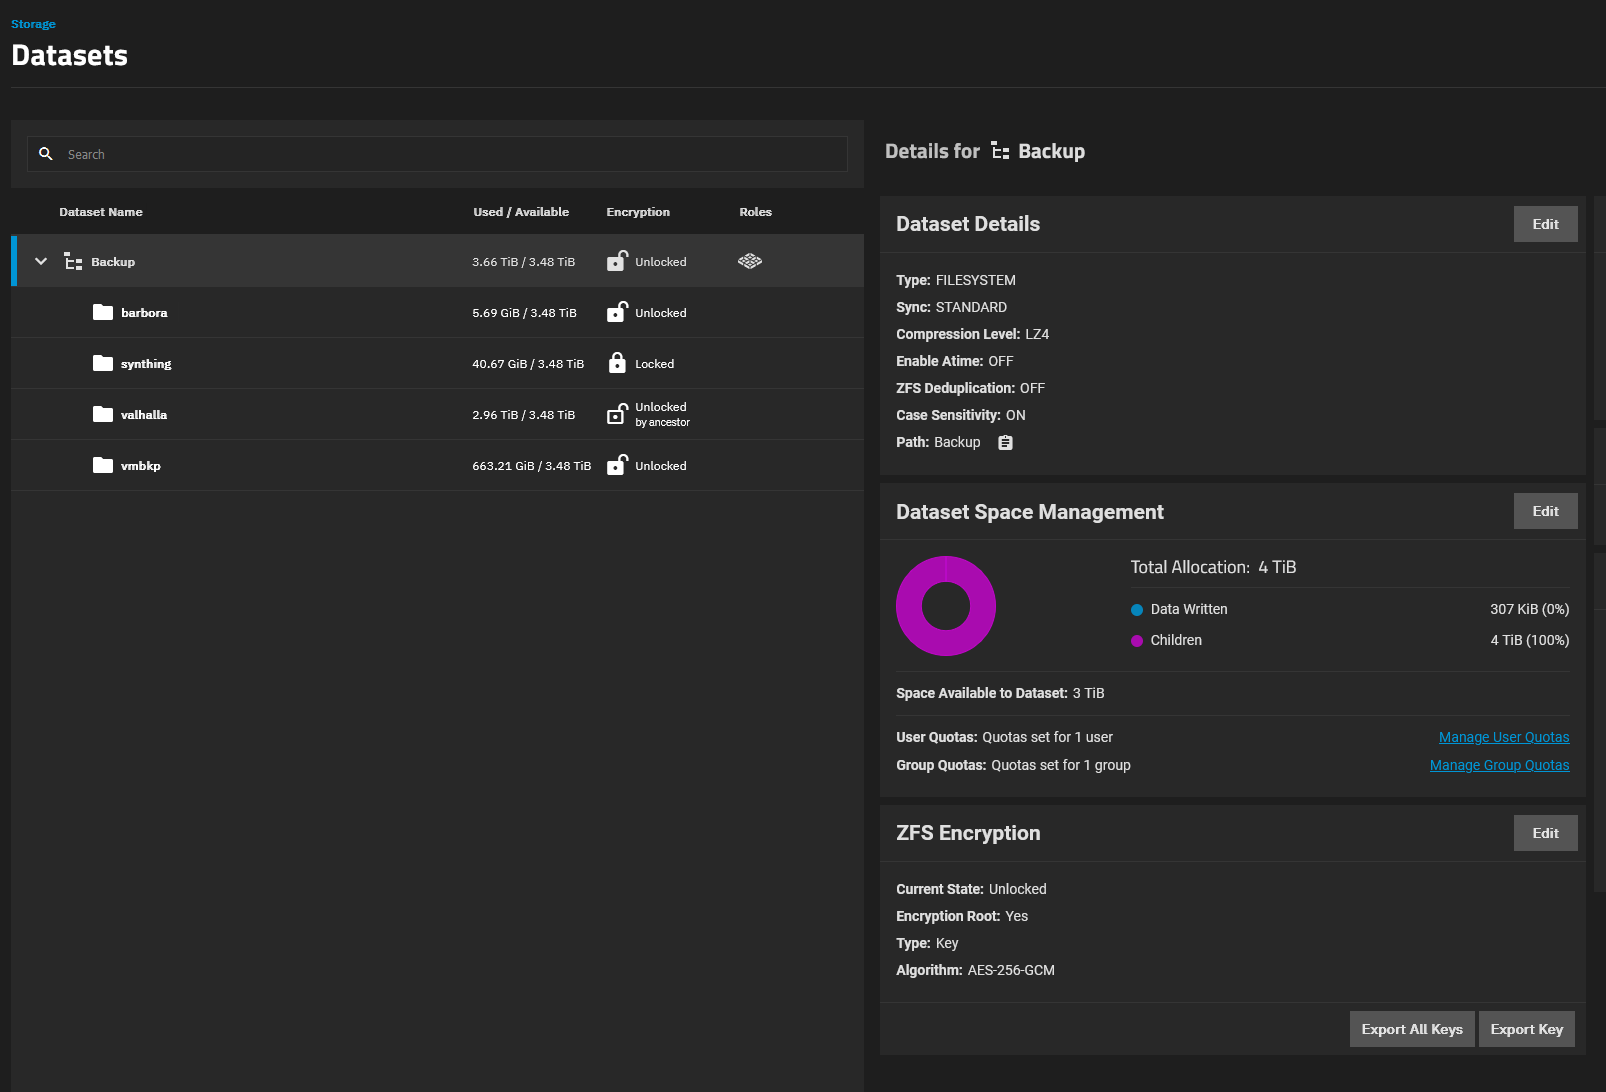Click Export All Keys button
The image size is (1606, 1092).
pyautogui.click(x=1412, y=1029)
